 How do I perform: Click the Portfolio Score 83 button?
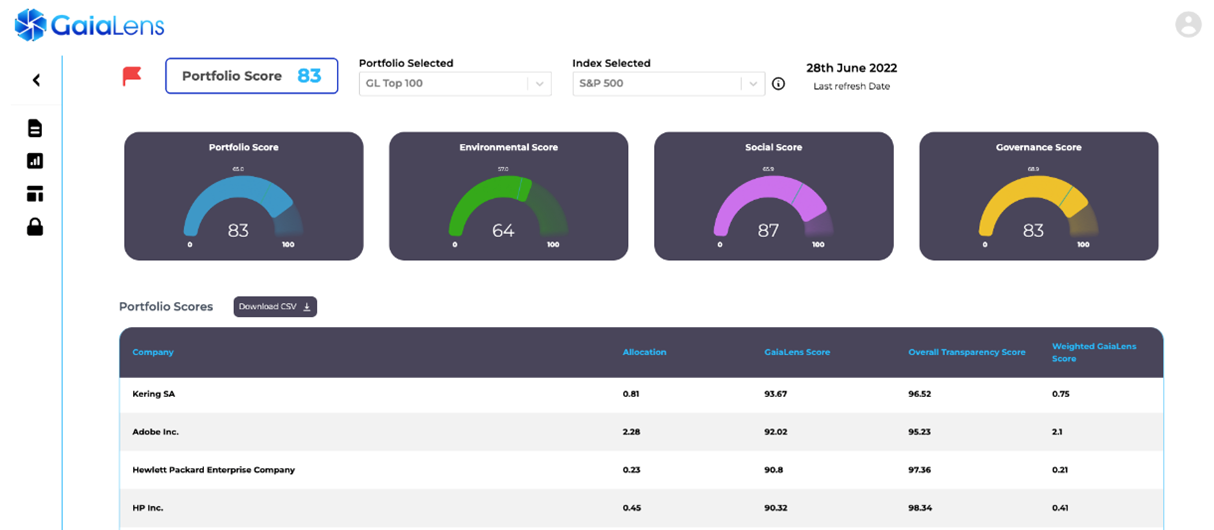(252, 76)
